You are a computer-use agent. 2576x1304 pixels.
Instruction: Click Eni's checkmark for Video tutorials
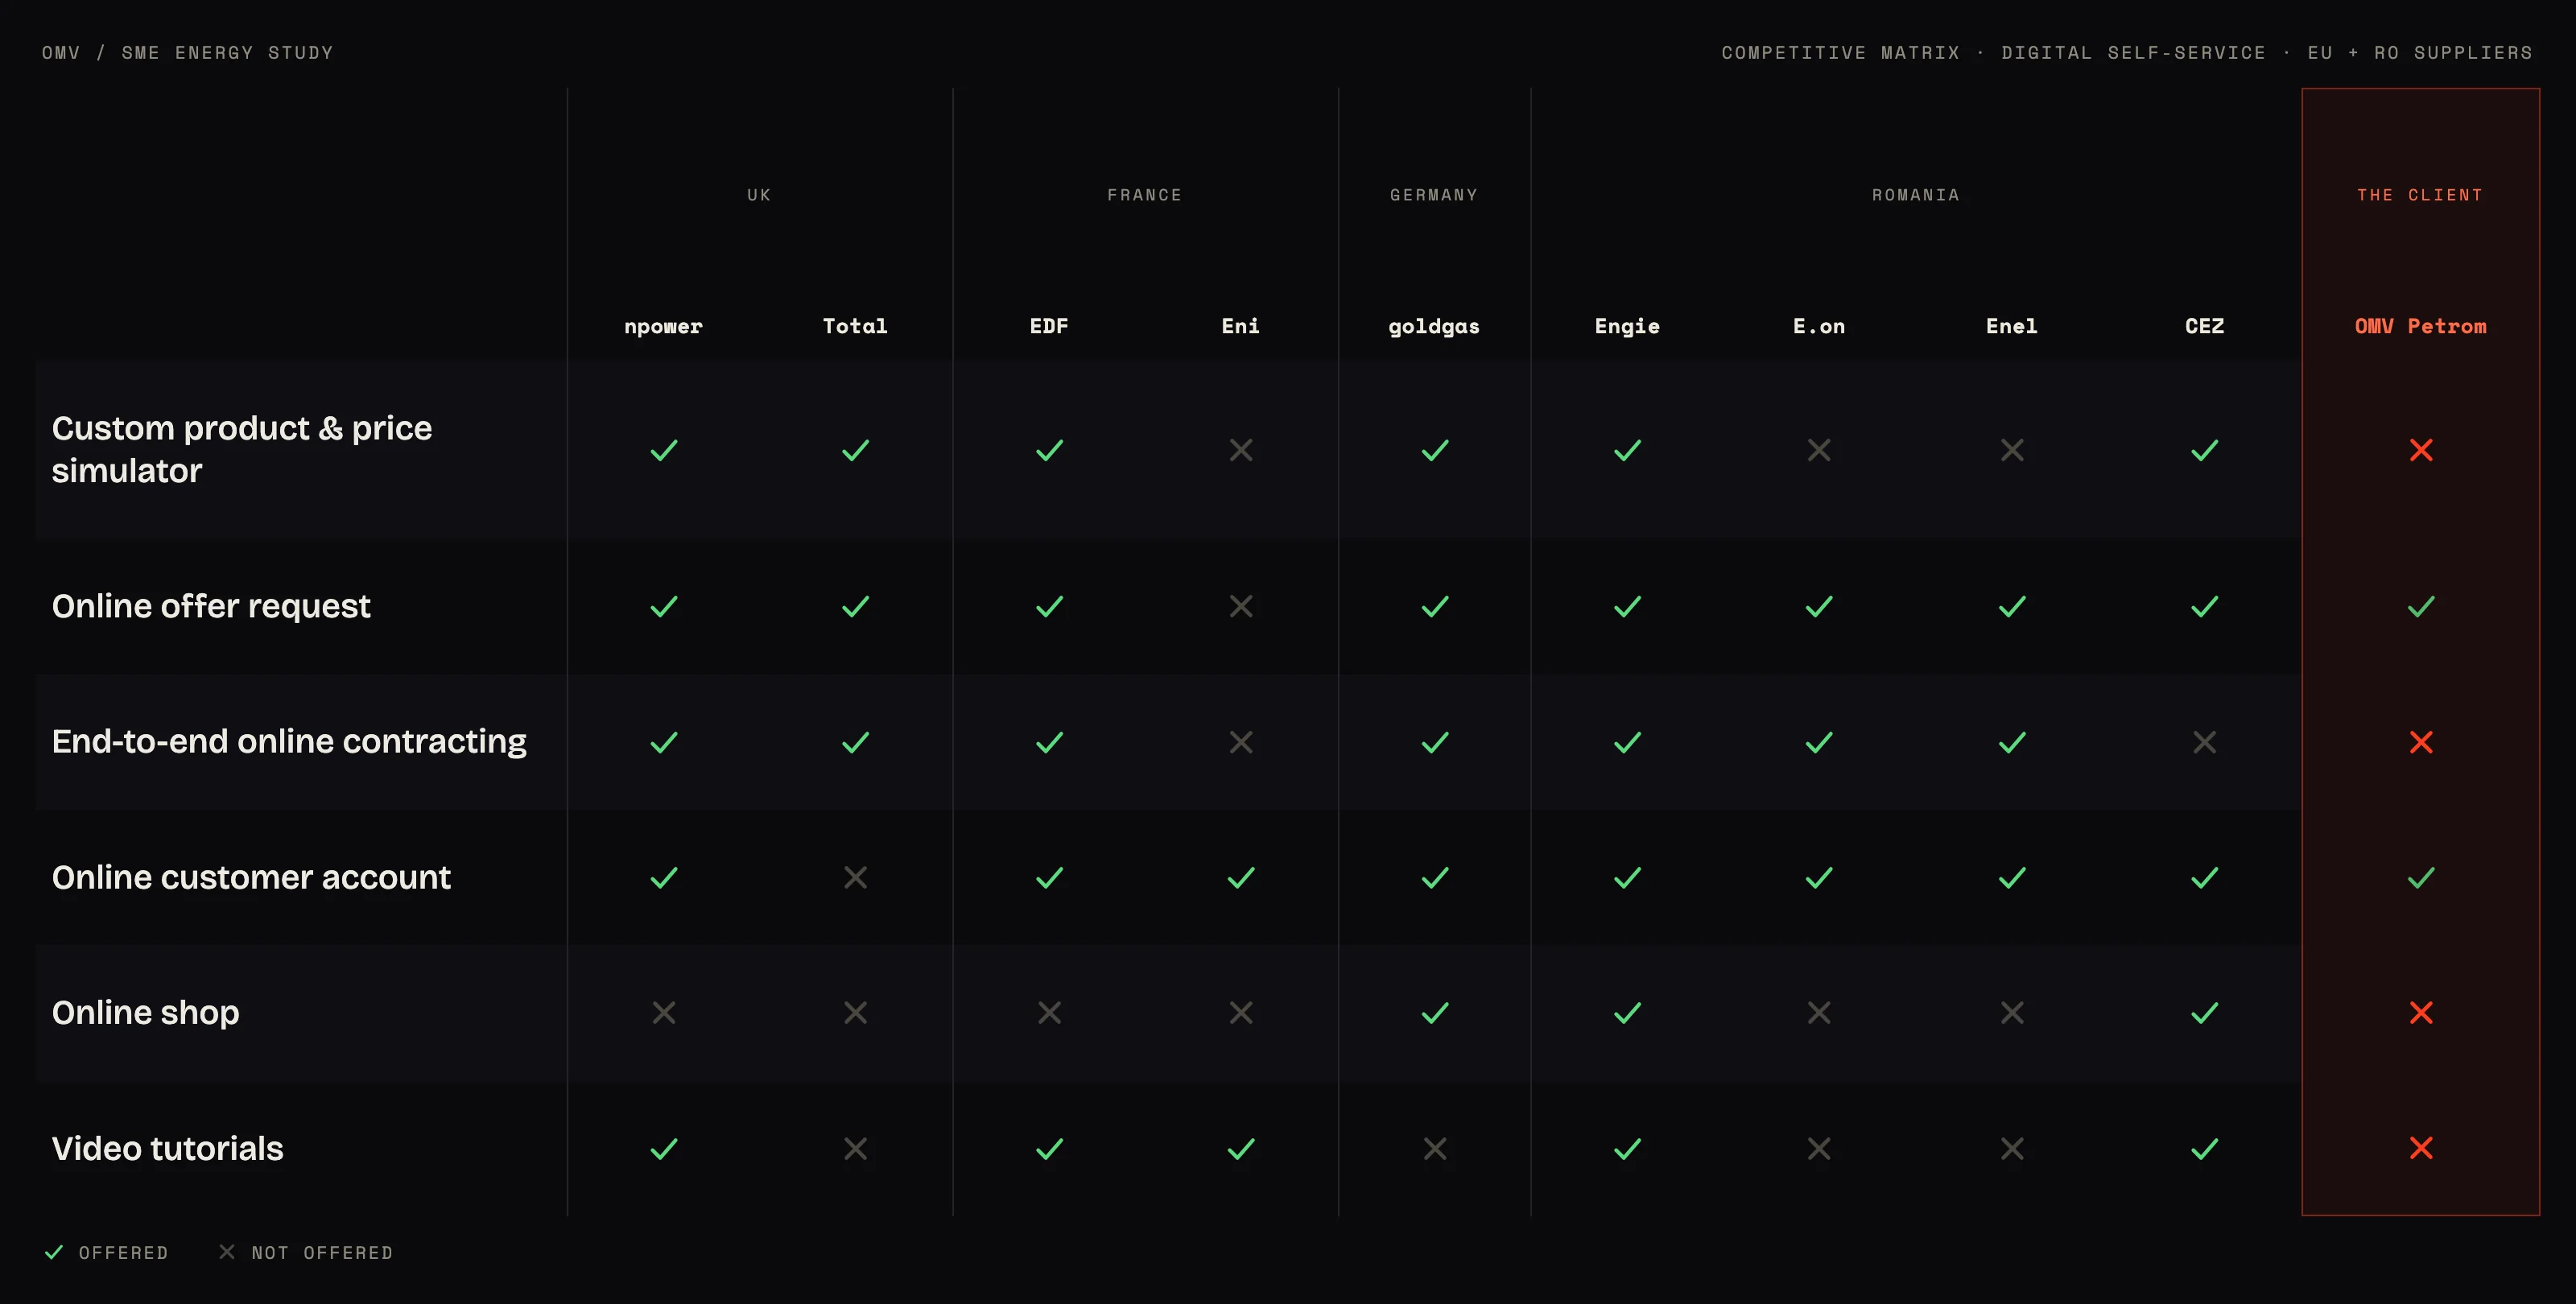[1241, 1149]
